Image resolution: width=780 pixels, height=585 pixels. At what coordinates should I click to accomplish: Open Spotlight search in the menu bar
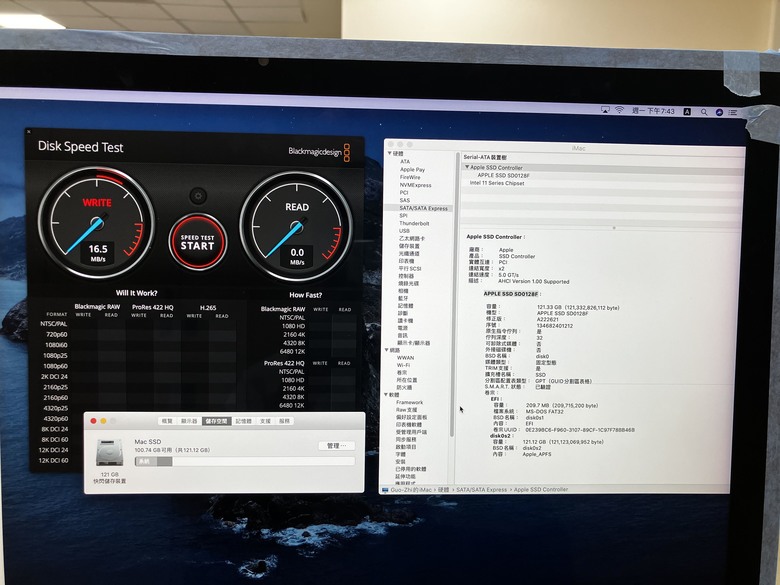point(704,112)
